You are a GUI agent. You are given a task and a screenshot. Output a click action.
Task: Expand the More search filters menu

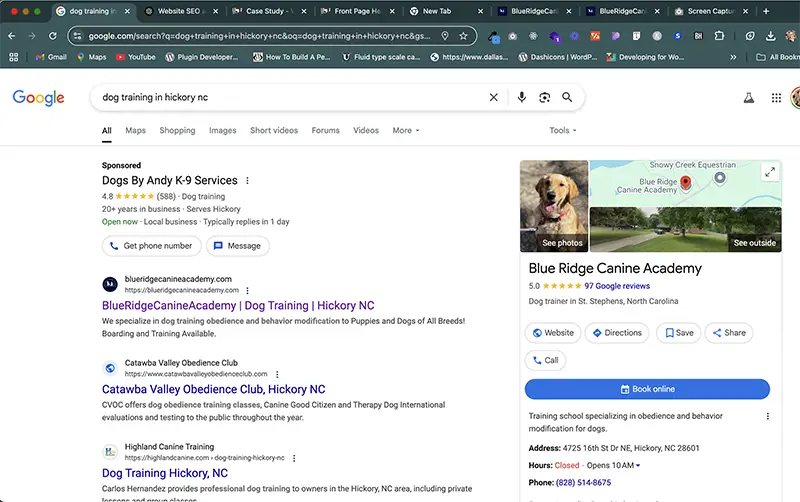405,130
